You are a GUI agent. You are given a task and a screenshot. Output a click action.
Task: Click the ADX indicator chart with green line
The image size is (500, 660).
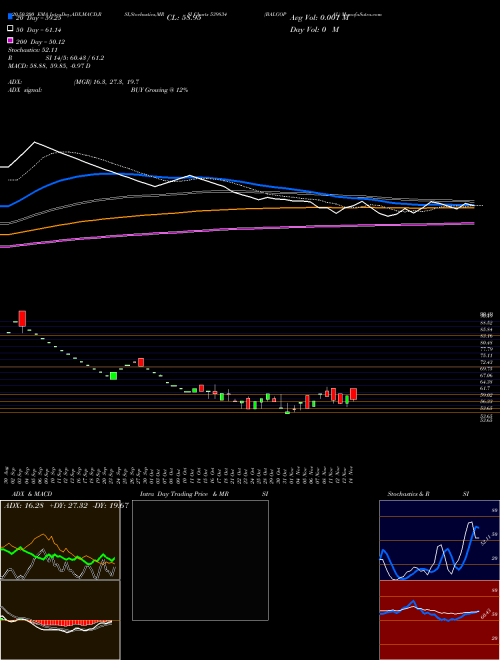point(60,540)
